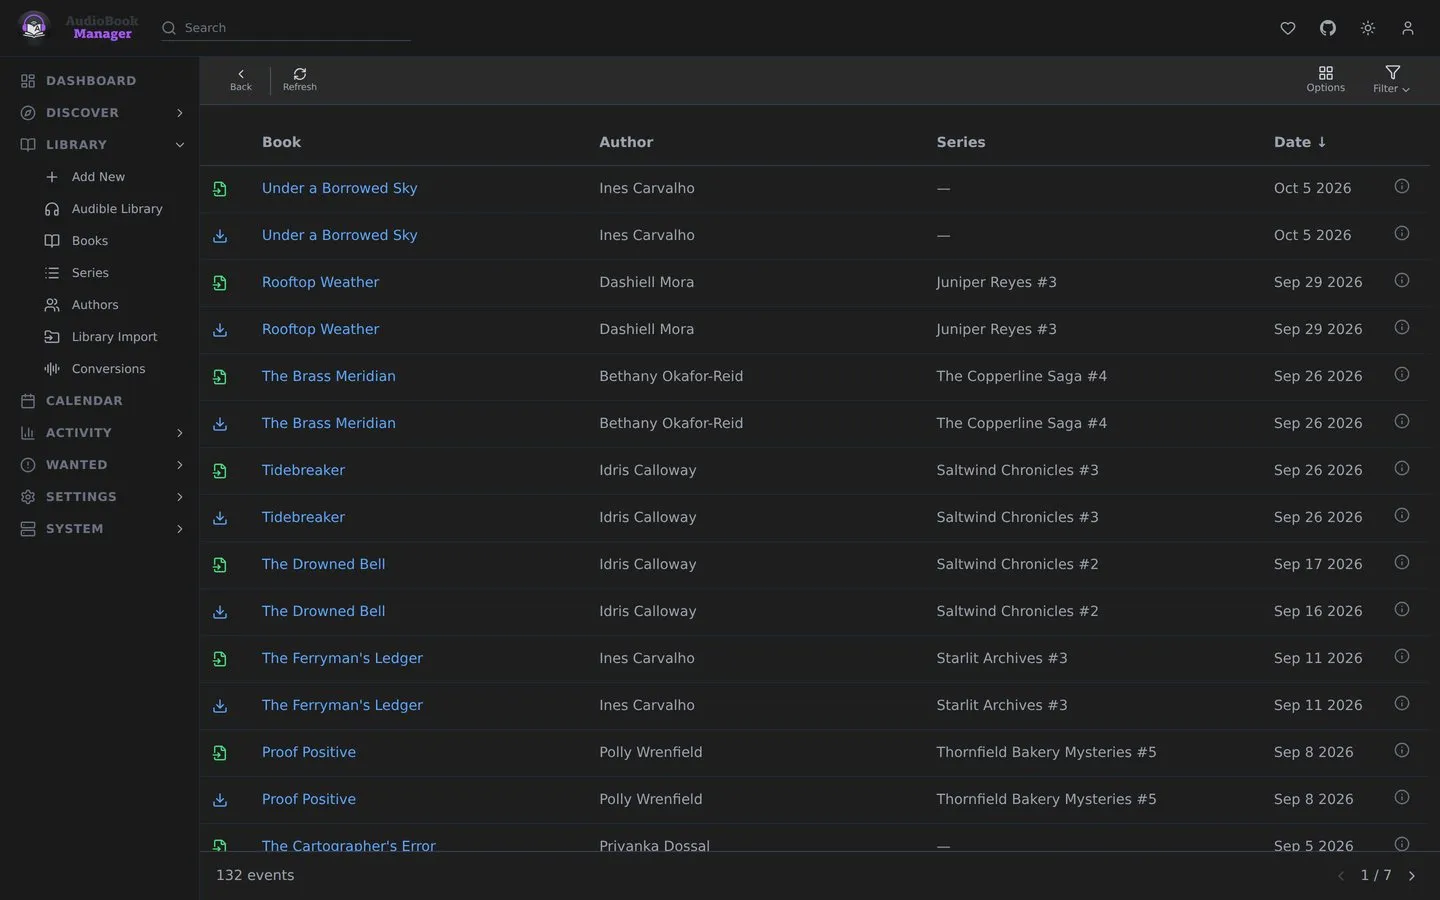This screenshot has width=1440, height=900.
Task: Expand the Settings section chevron
Action: click(x=180, y=497)
